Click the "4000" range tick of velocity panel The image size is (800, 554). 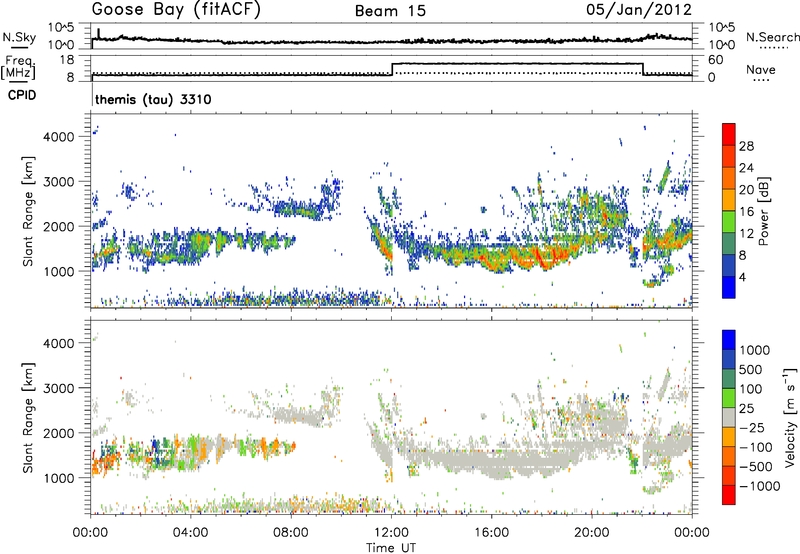(x=59, y=343)
